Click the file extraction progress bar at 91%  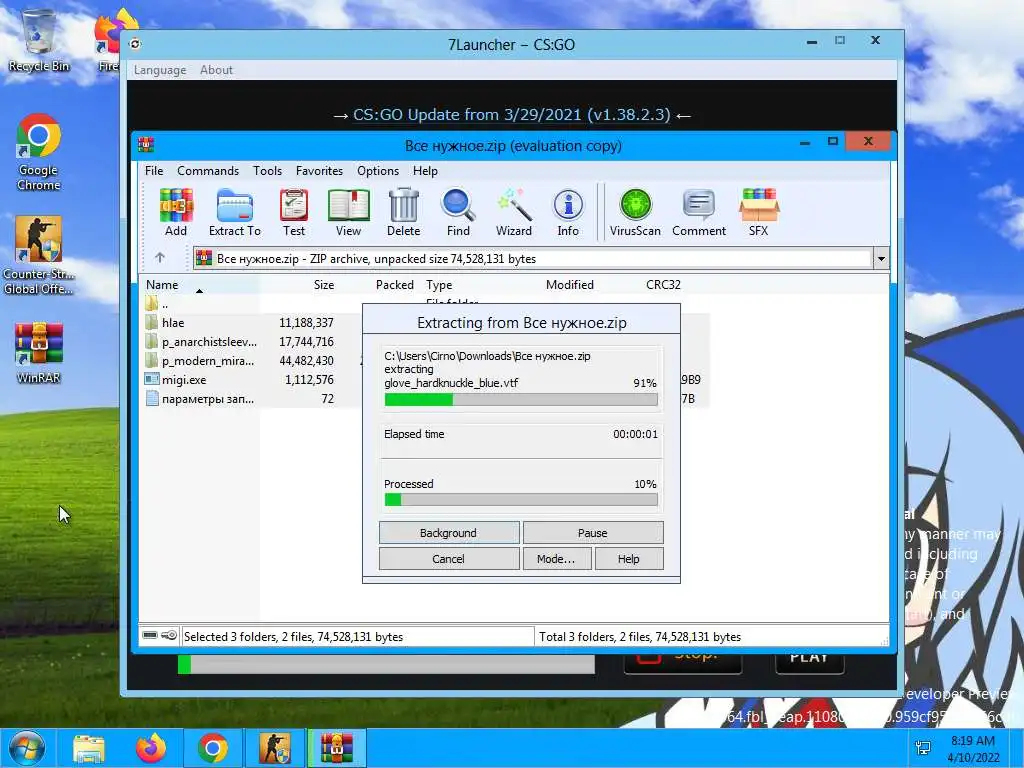click(521, 400)
